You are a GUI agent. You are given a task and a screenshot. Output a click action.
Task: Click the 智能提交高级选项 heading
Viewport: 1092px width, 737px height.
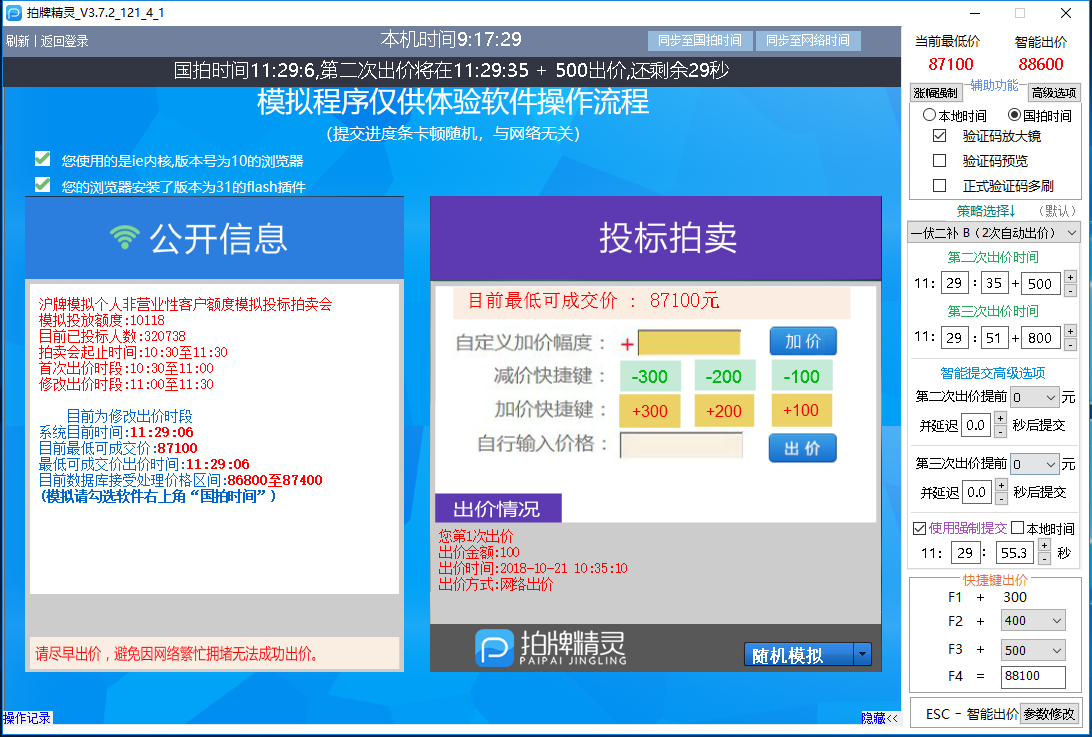(992, 373)
